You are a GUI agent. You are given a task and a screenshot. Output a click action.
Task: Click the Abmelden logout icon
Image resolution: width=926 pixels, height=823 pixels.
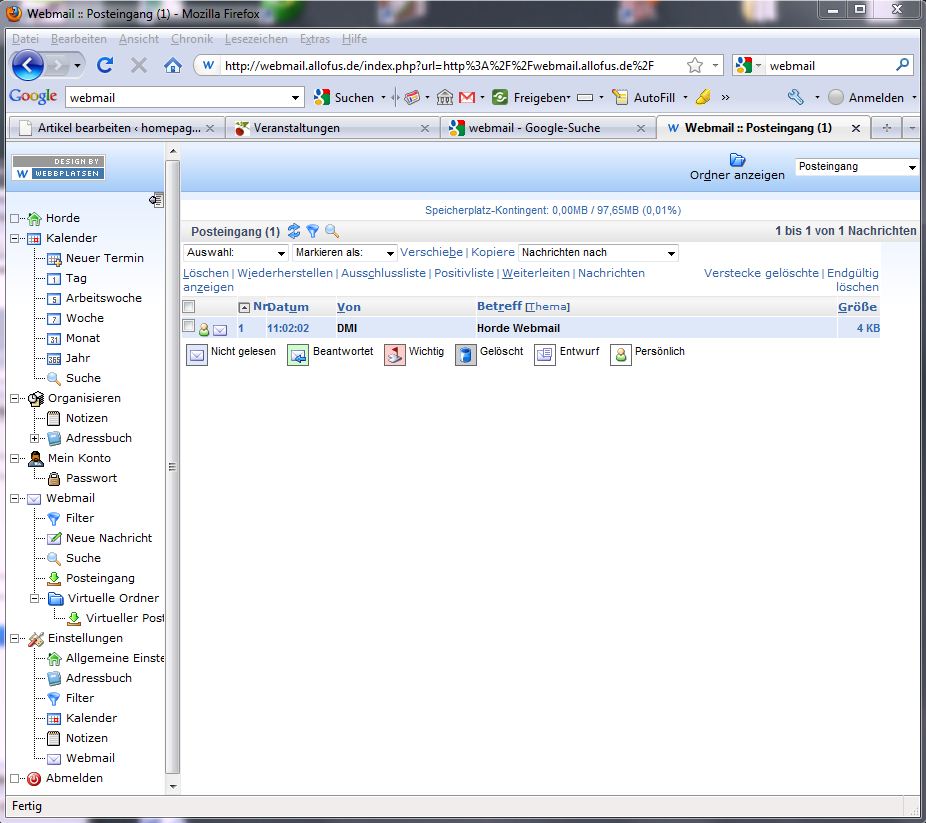[x=34, y=779]
